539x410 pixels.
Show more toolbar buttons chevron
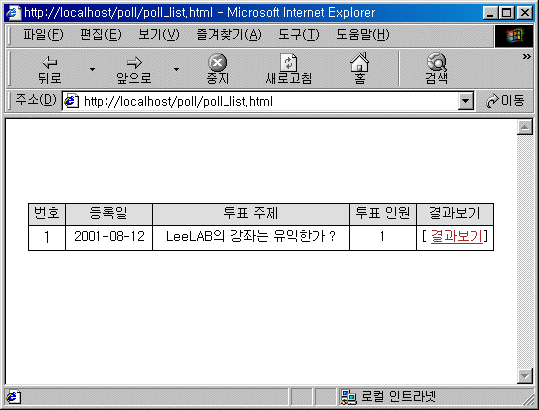click(x=526, y=56)
